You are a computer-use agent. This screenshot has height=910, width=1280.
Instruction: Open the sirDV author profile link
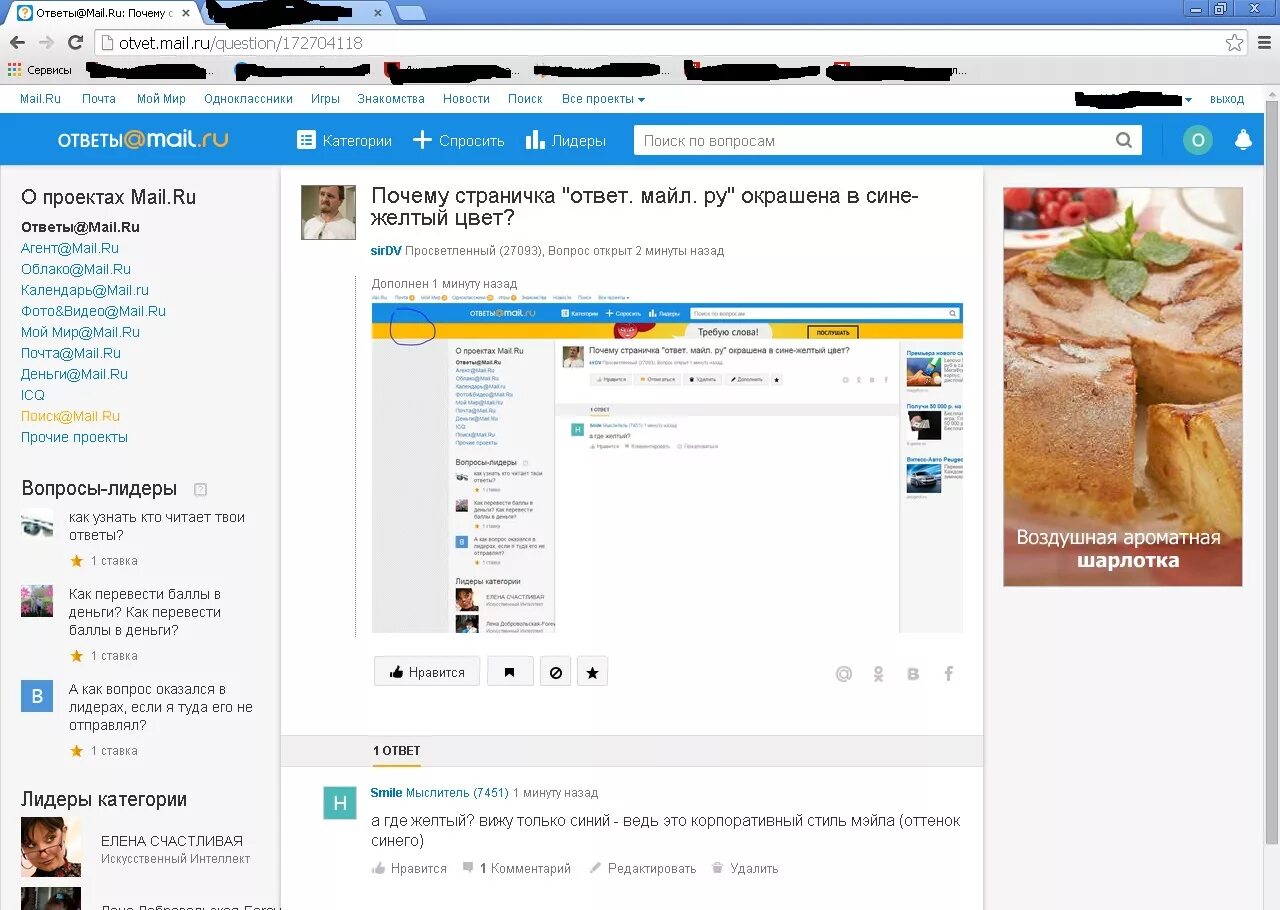click(x=386, y=251)
